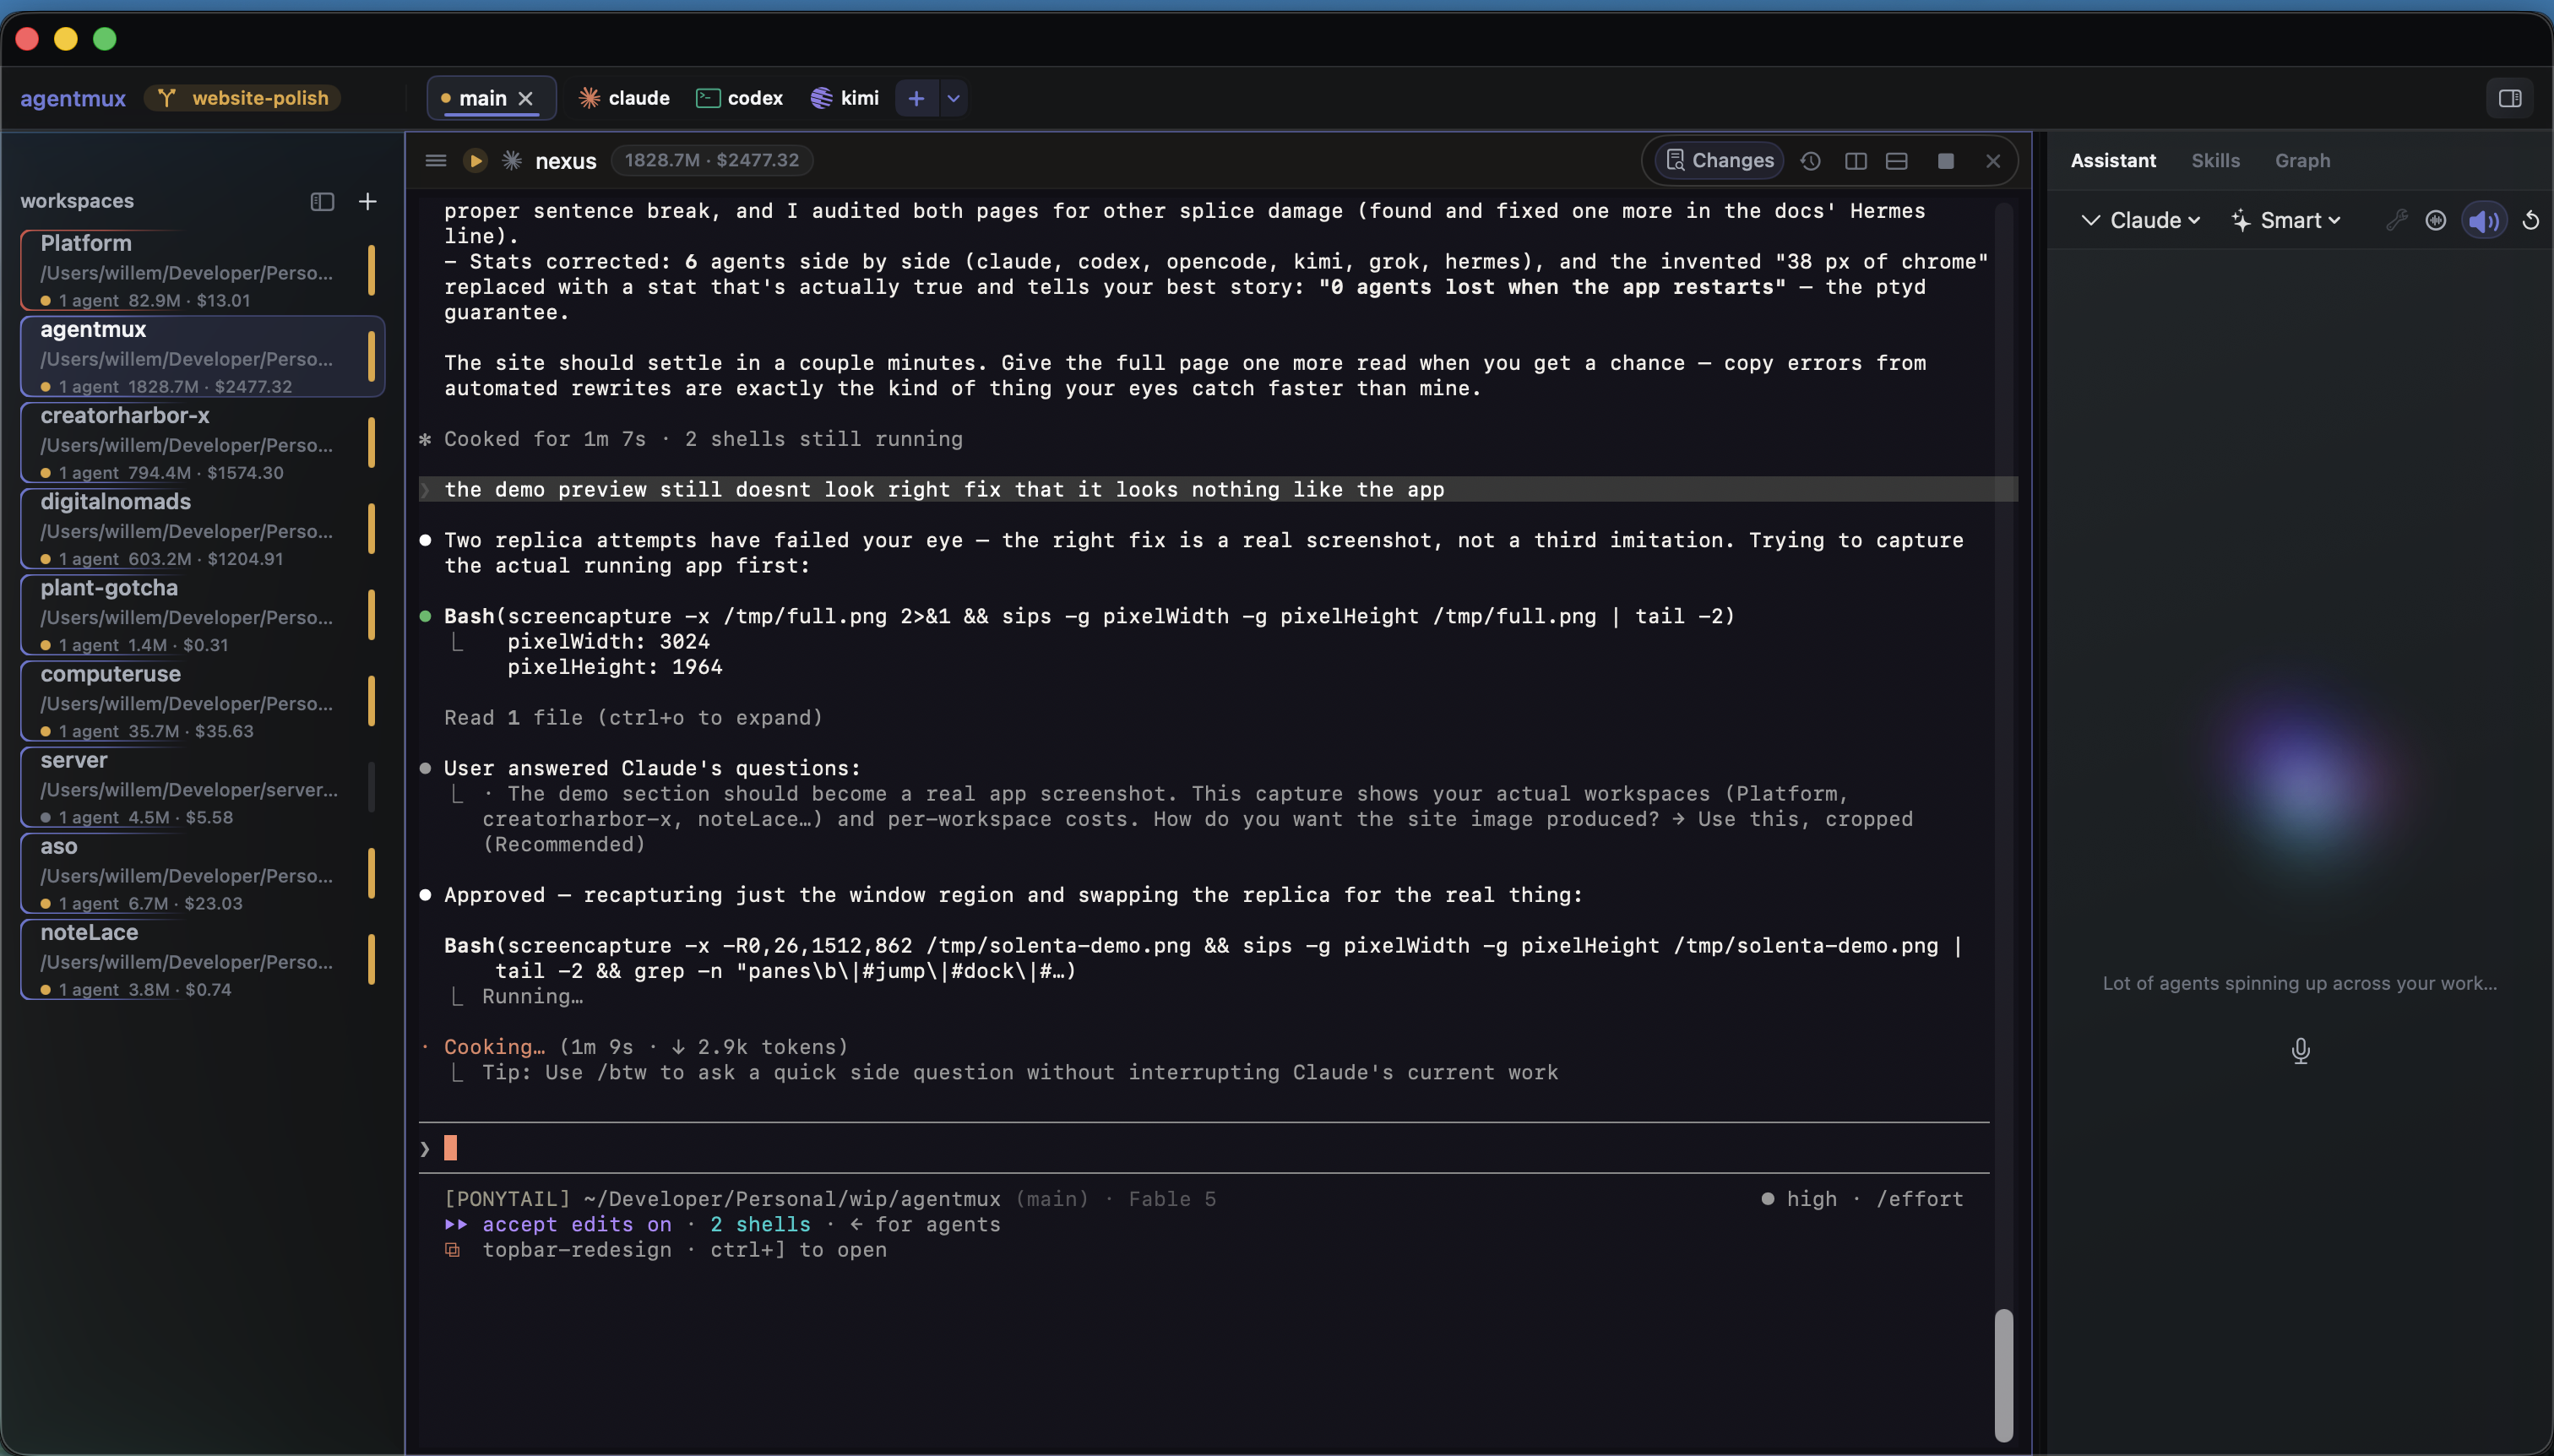Split the pane horizontally

click(x=1897, y=161)
